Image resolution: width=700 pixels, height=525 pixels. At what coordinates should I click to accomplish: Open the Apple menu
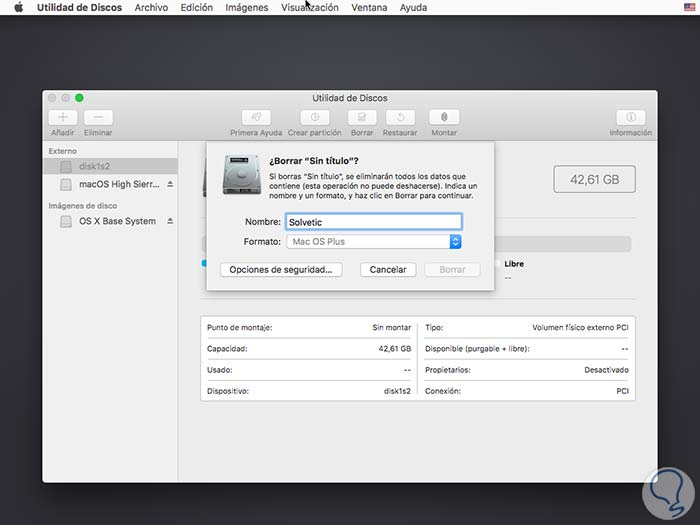[x=18, y=7]
